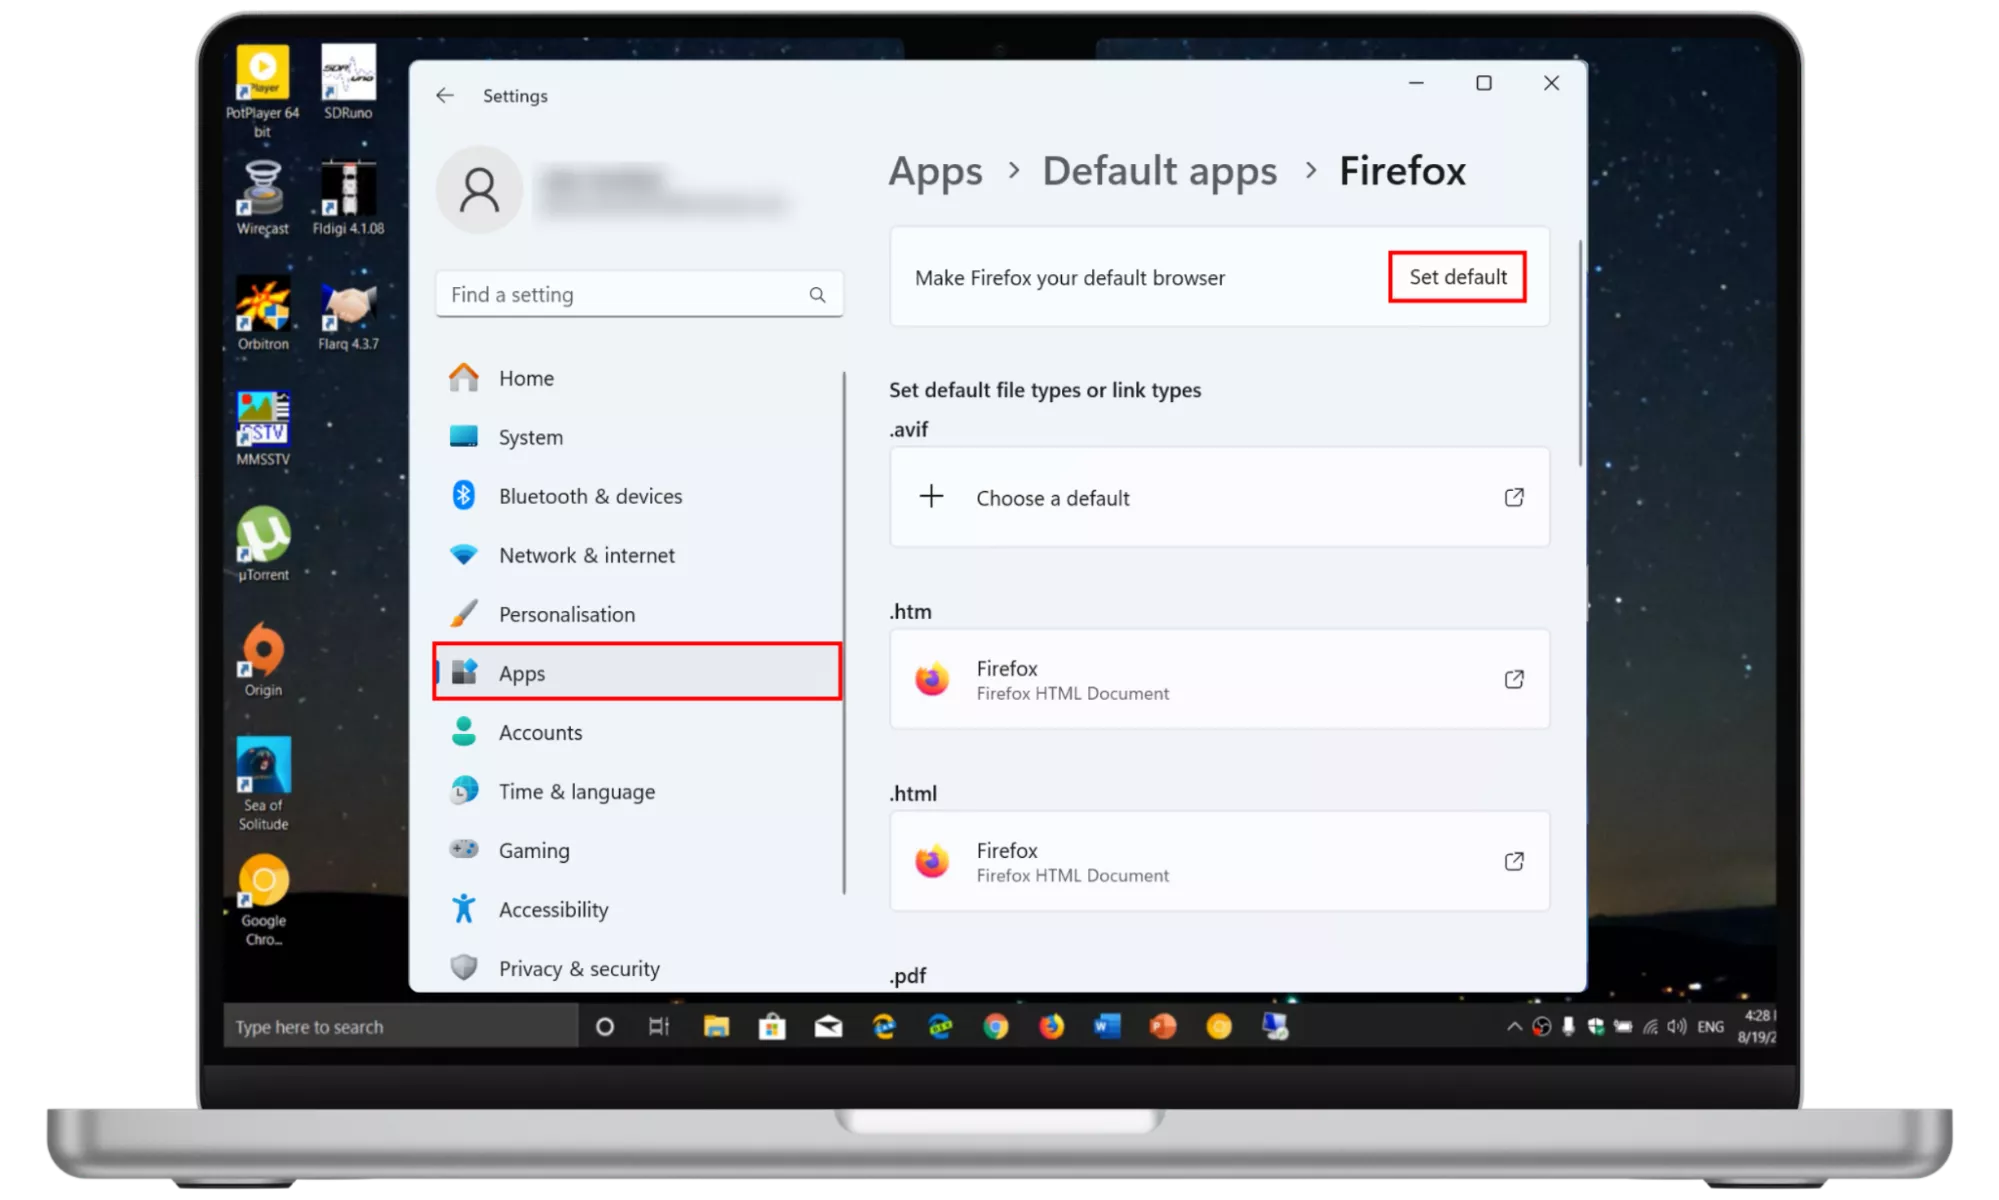
Task: Select Network & internet in sidebar
Action: point(586,555)
